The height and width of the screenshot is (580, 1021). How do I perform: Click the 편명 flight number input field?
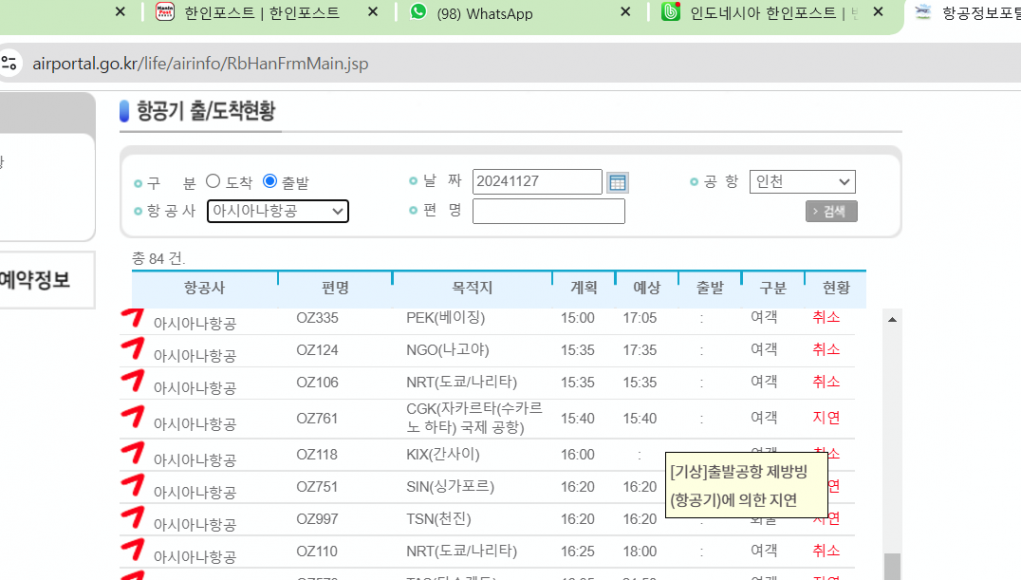(x=548, y=211)
